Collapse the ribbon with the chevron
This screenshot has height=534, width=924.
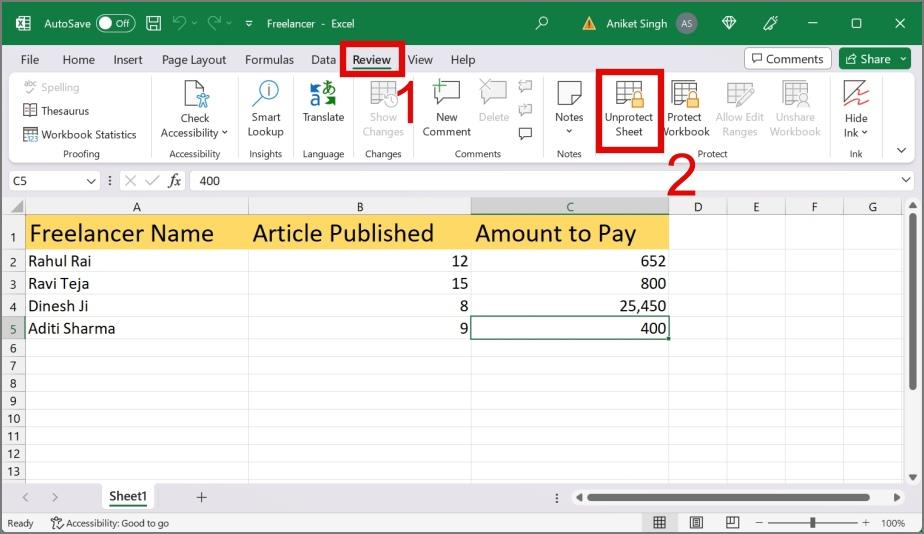(901, 150)
